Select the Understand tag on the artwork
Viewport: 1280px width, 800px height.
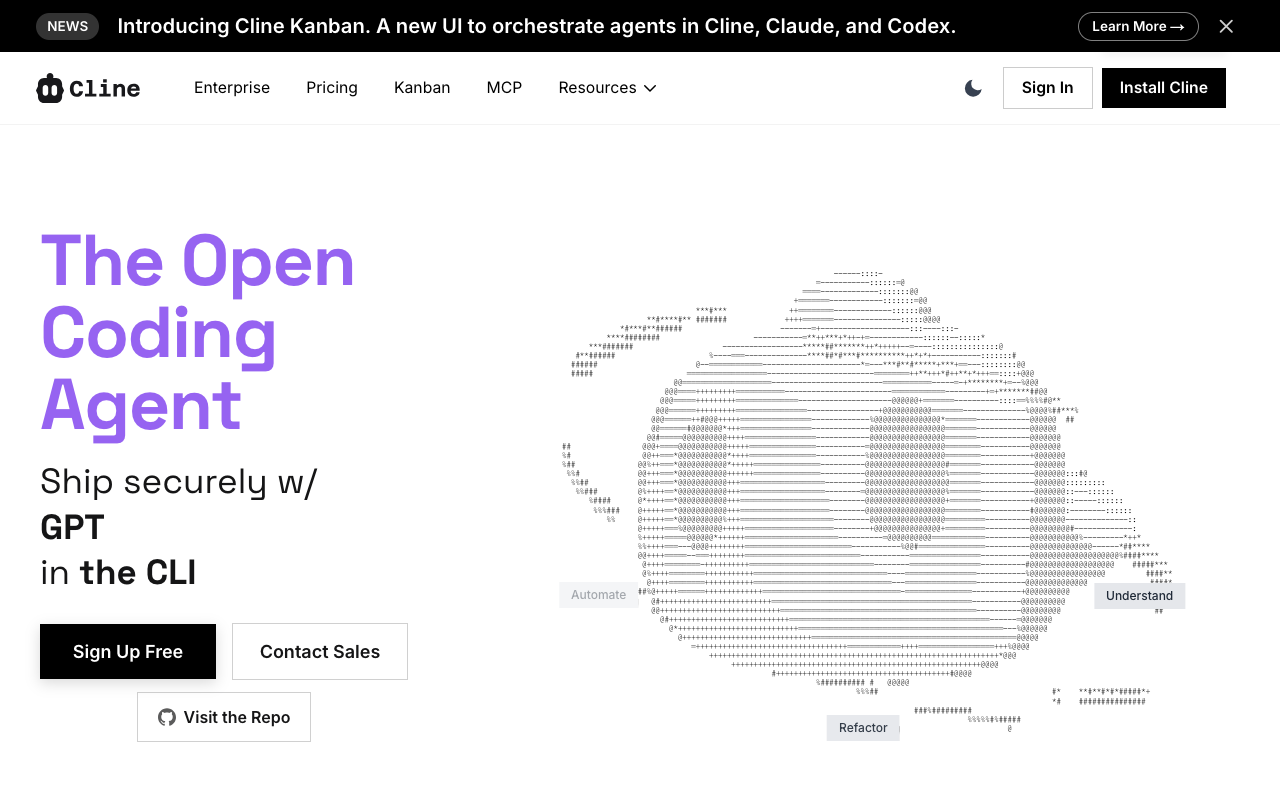click(x=1139, y=595)
